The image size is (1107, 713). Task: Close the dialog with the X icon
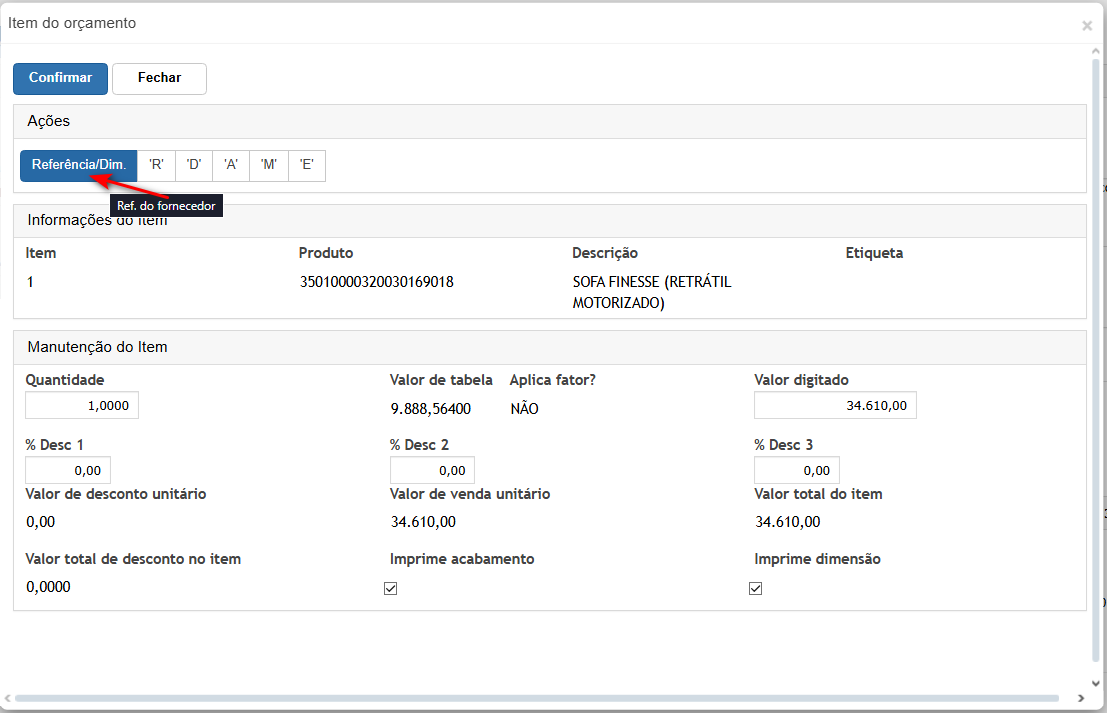[x=1087, y=26]
